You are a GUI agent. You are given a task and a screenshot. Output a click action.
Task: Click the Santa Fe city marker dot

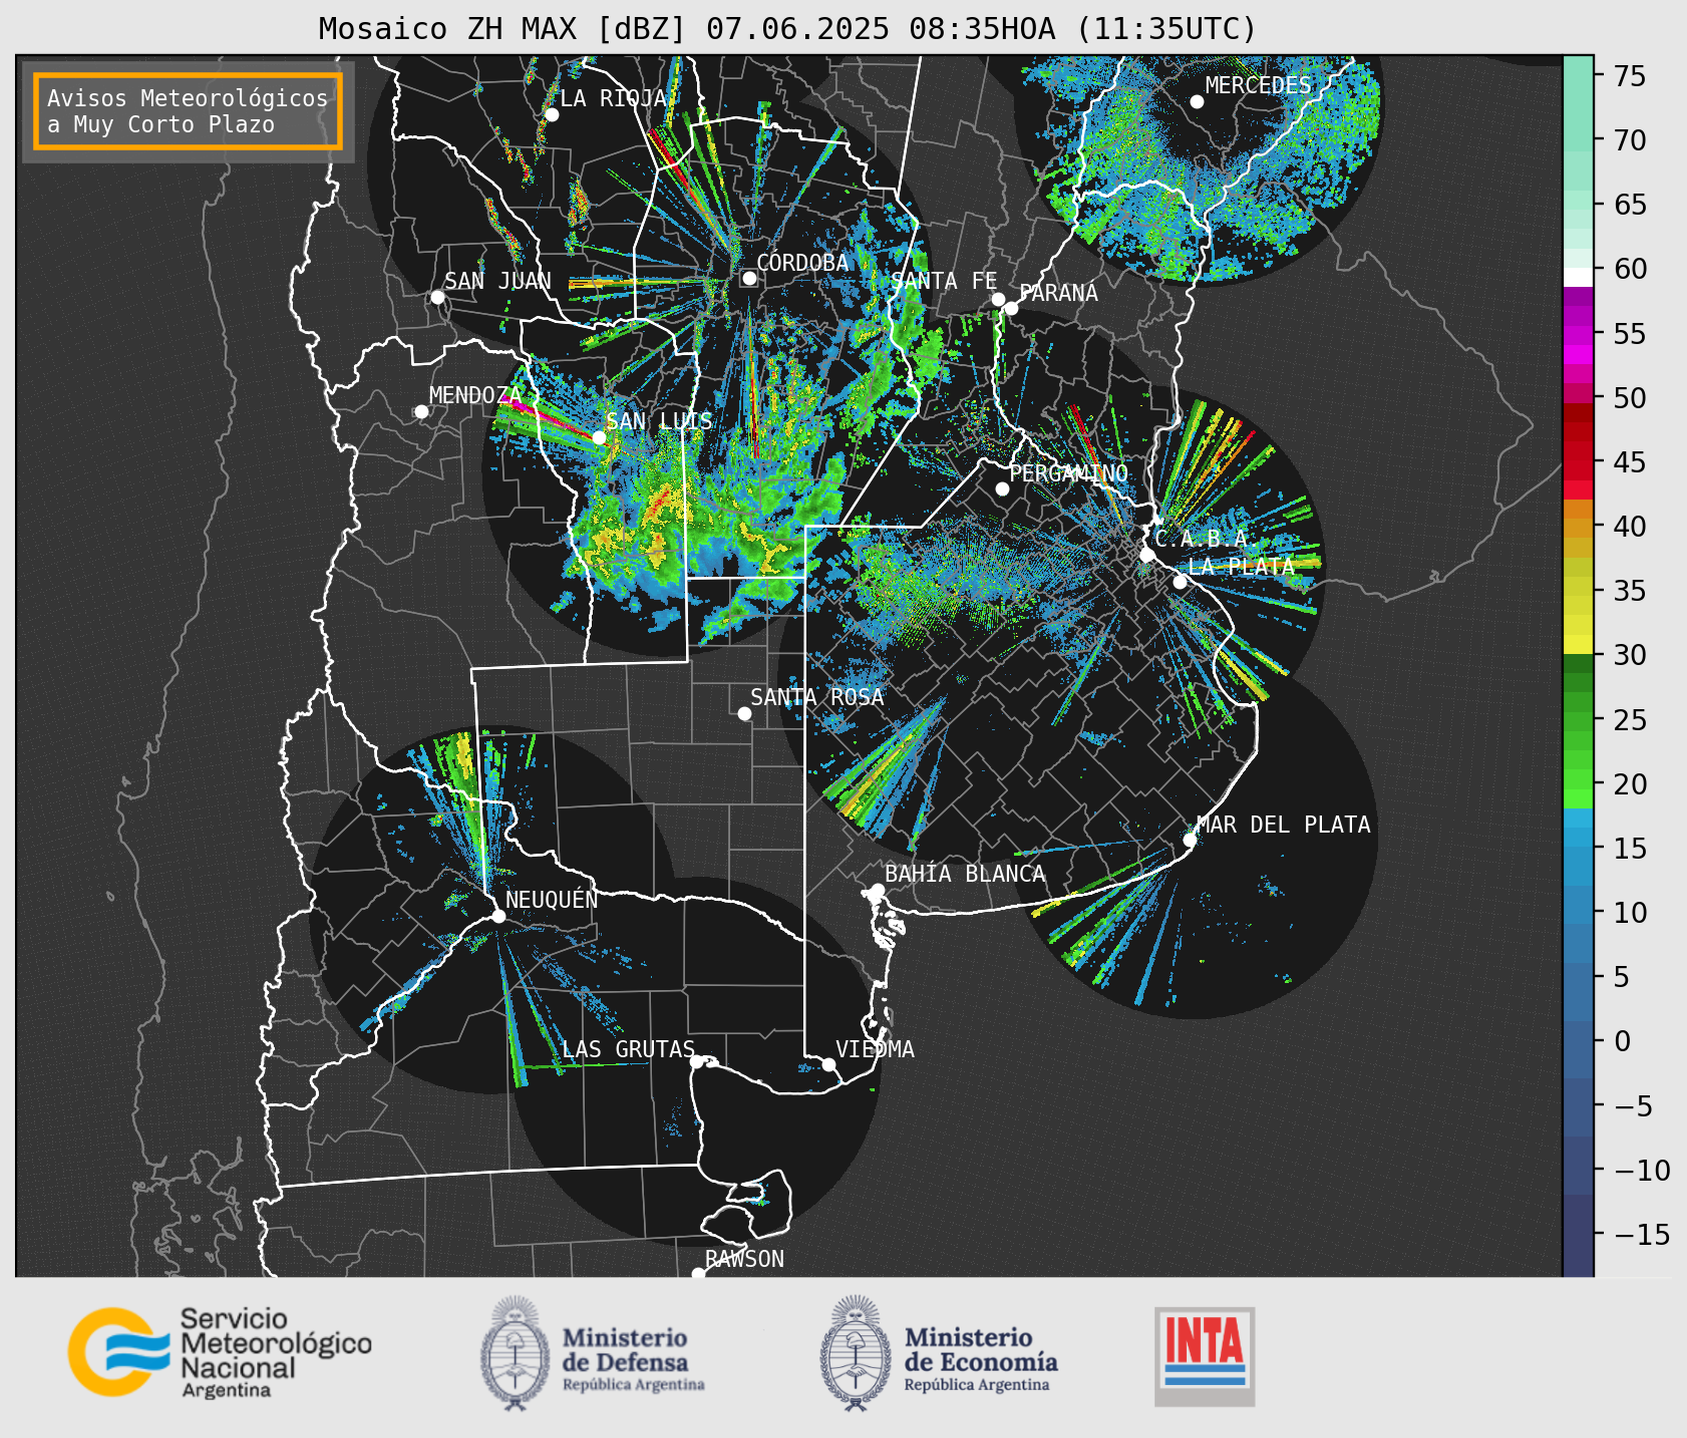998,299
